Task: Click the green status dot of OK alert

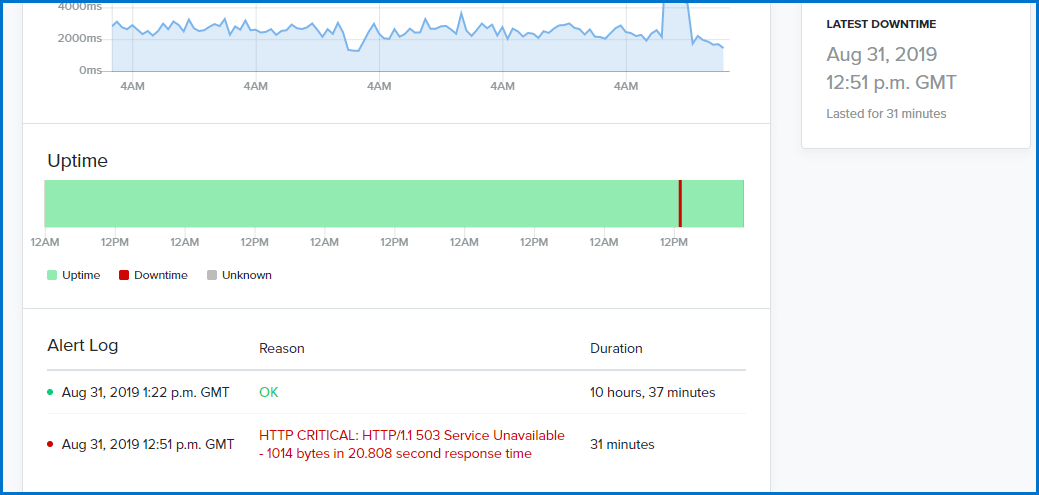Action: click(x=50, y=392)
